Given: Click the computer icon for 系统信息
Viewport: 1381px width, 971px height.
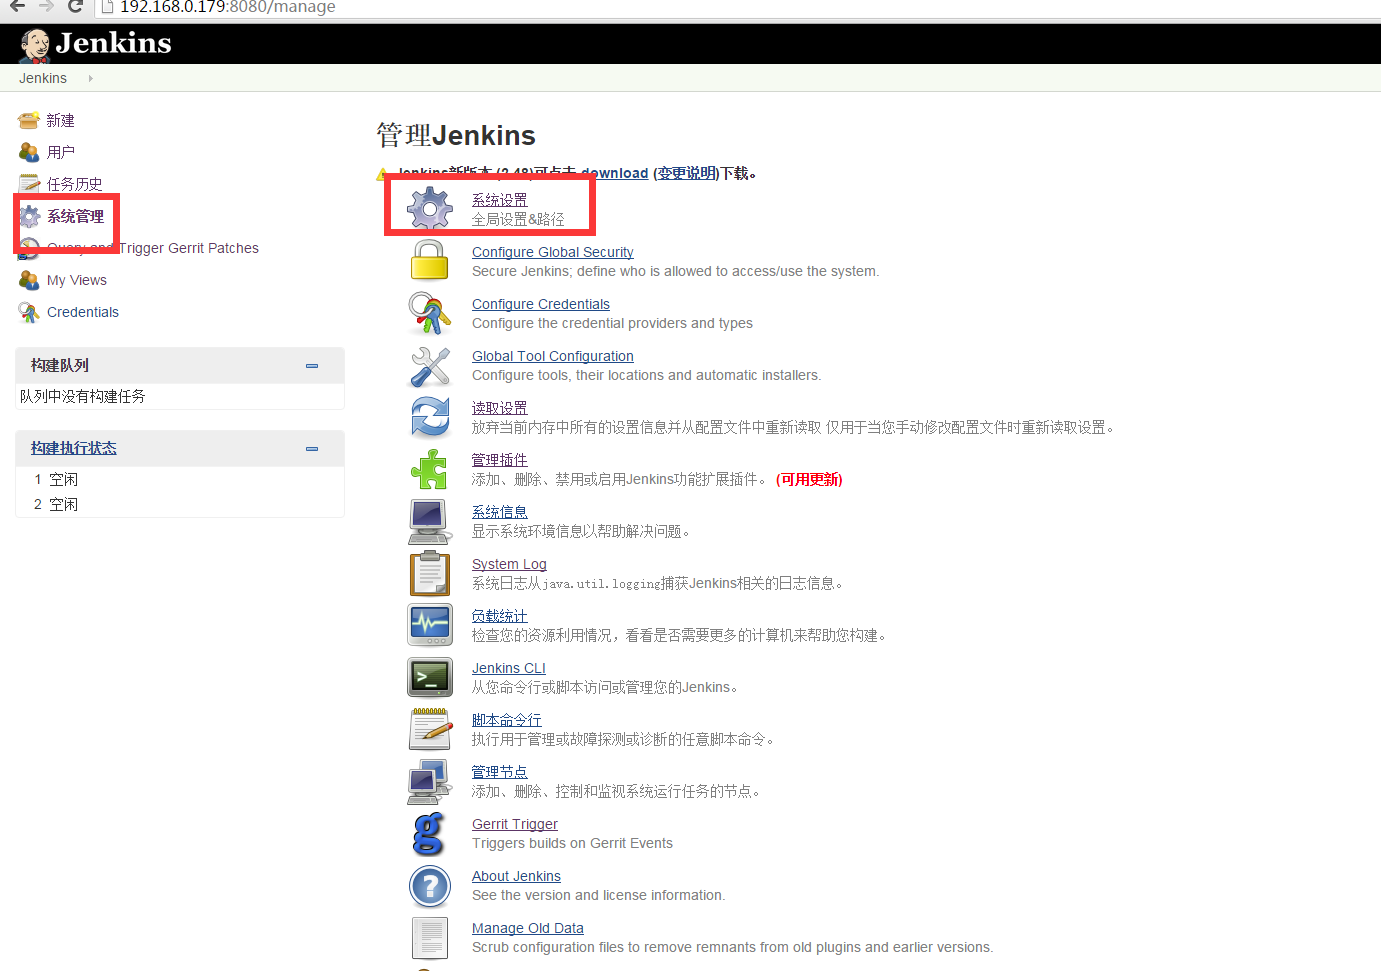Looking at the screenshot, I should 430,521.
